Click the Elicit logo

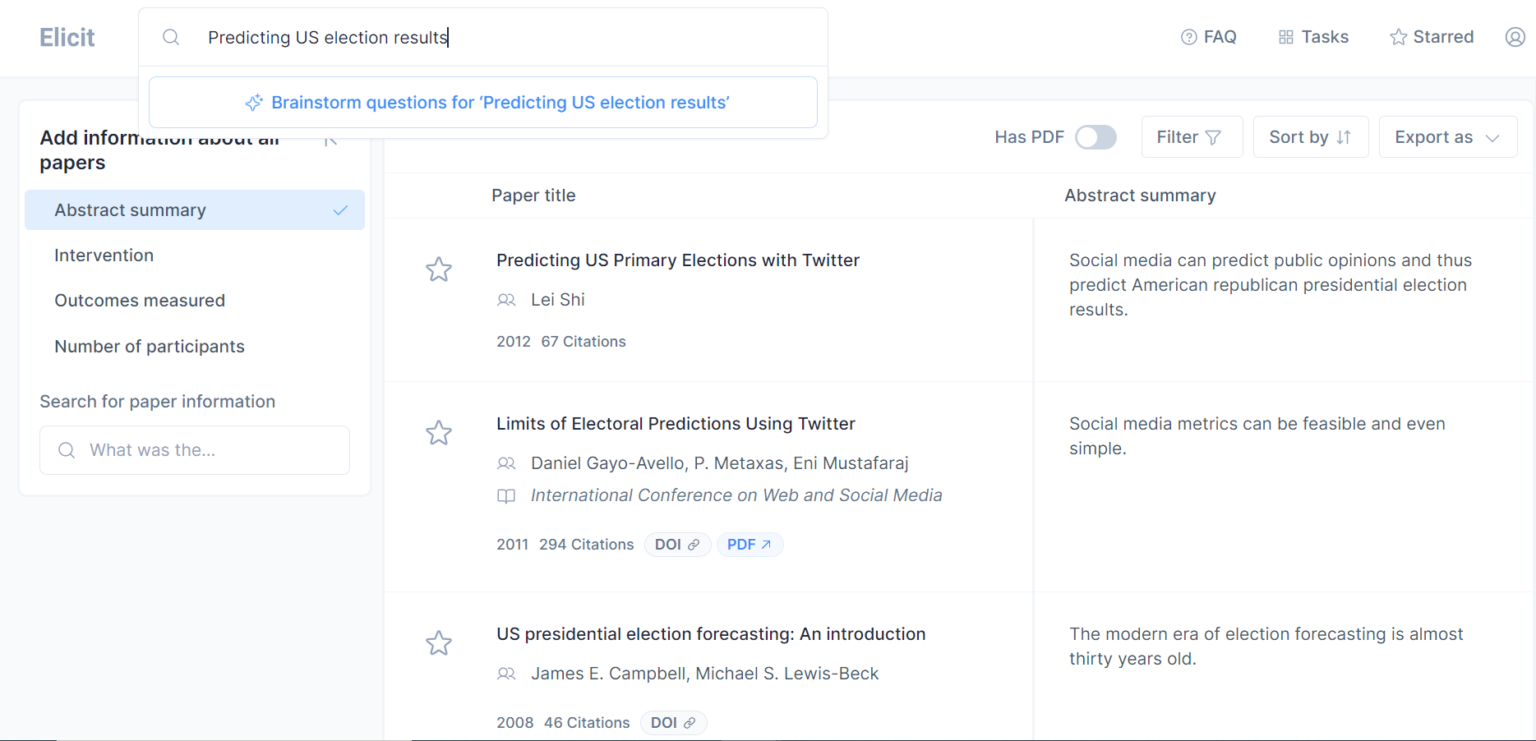(66, 37)
